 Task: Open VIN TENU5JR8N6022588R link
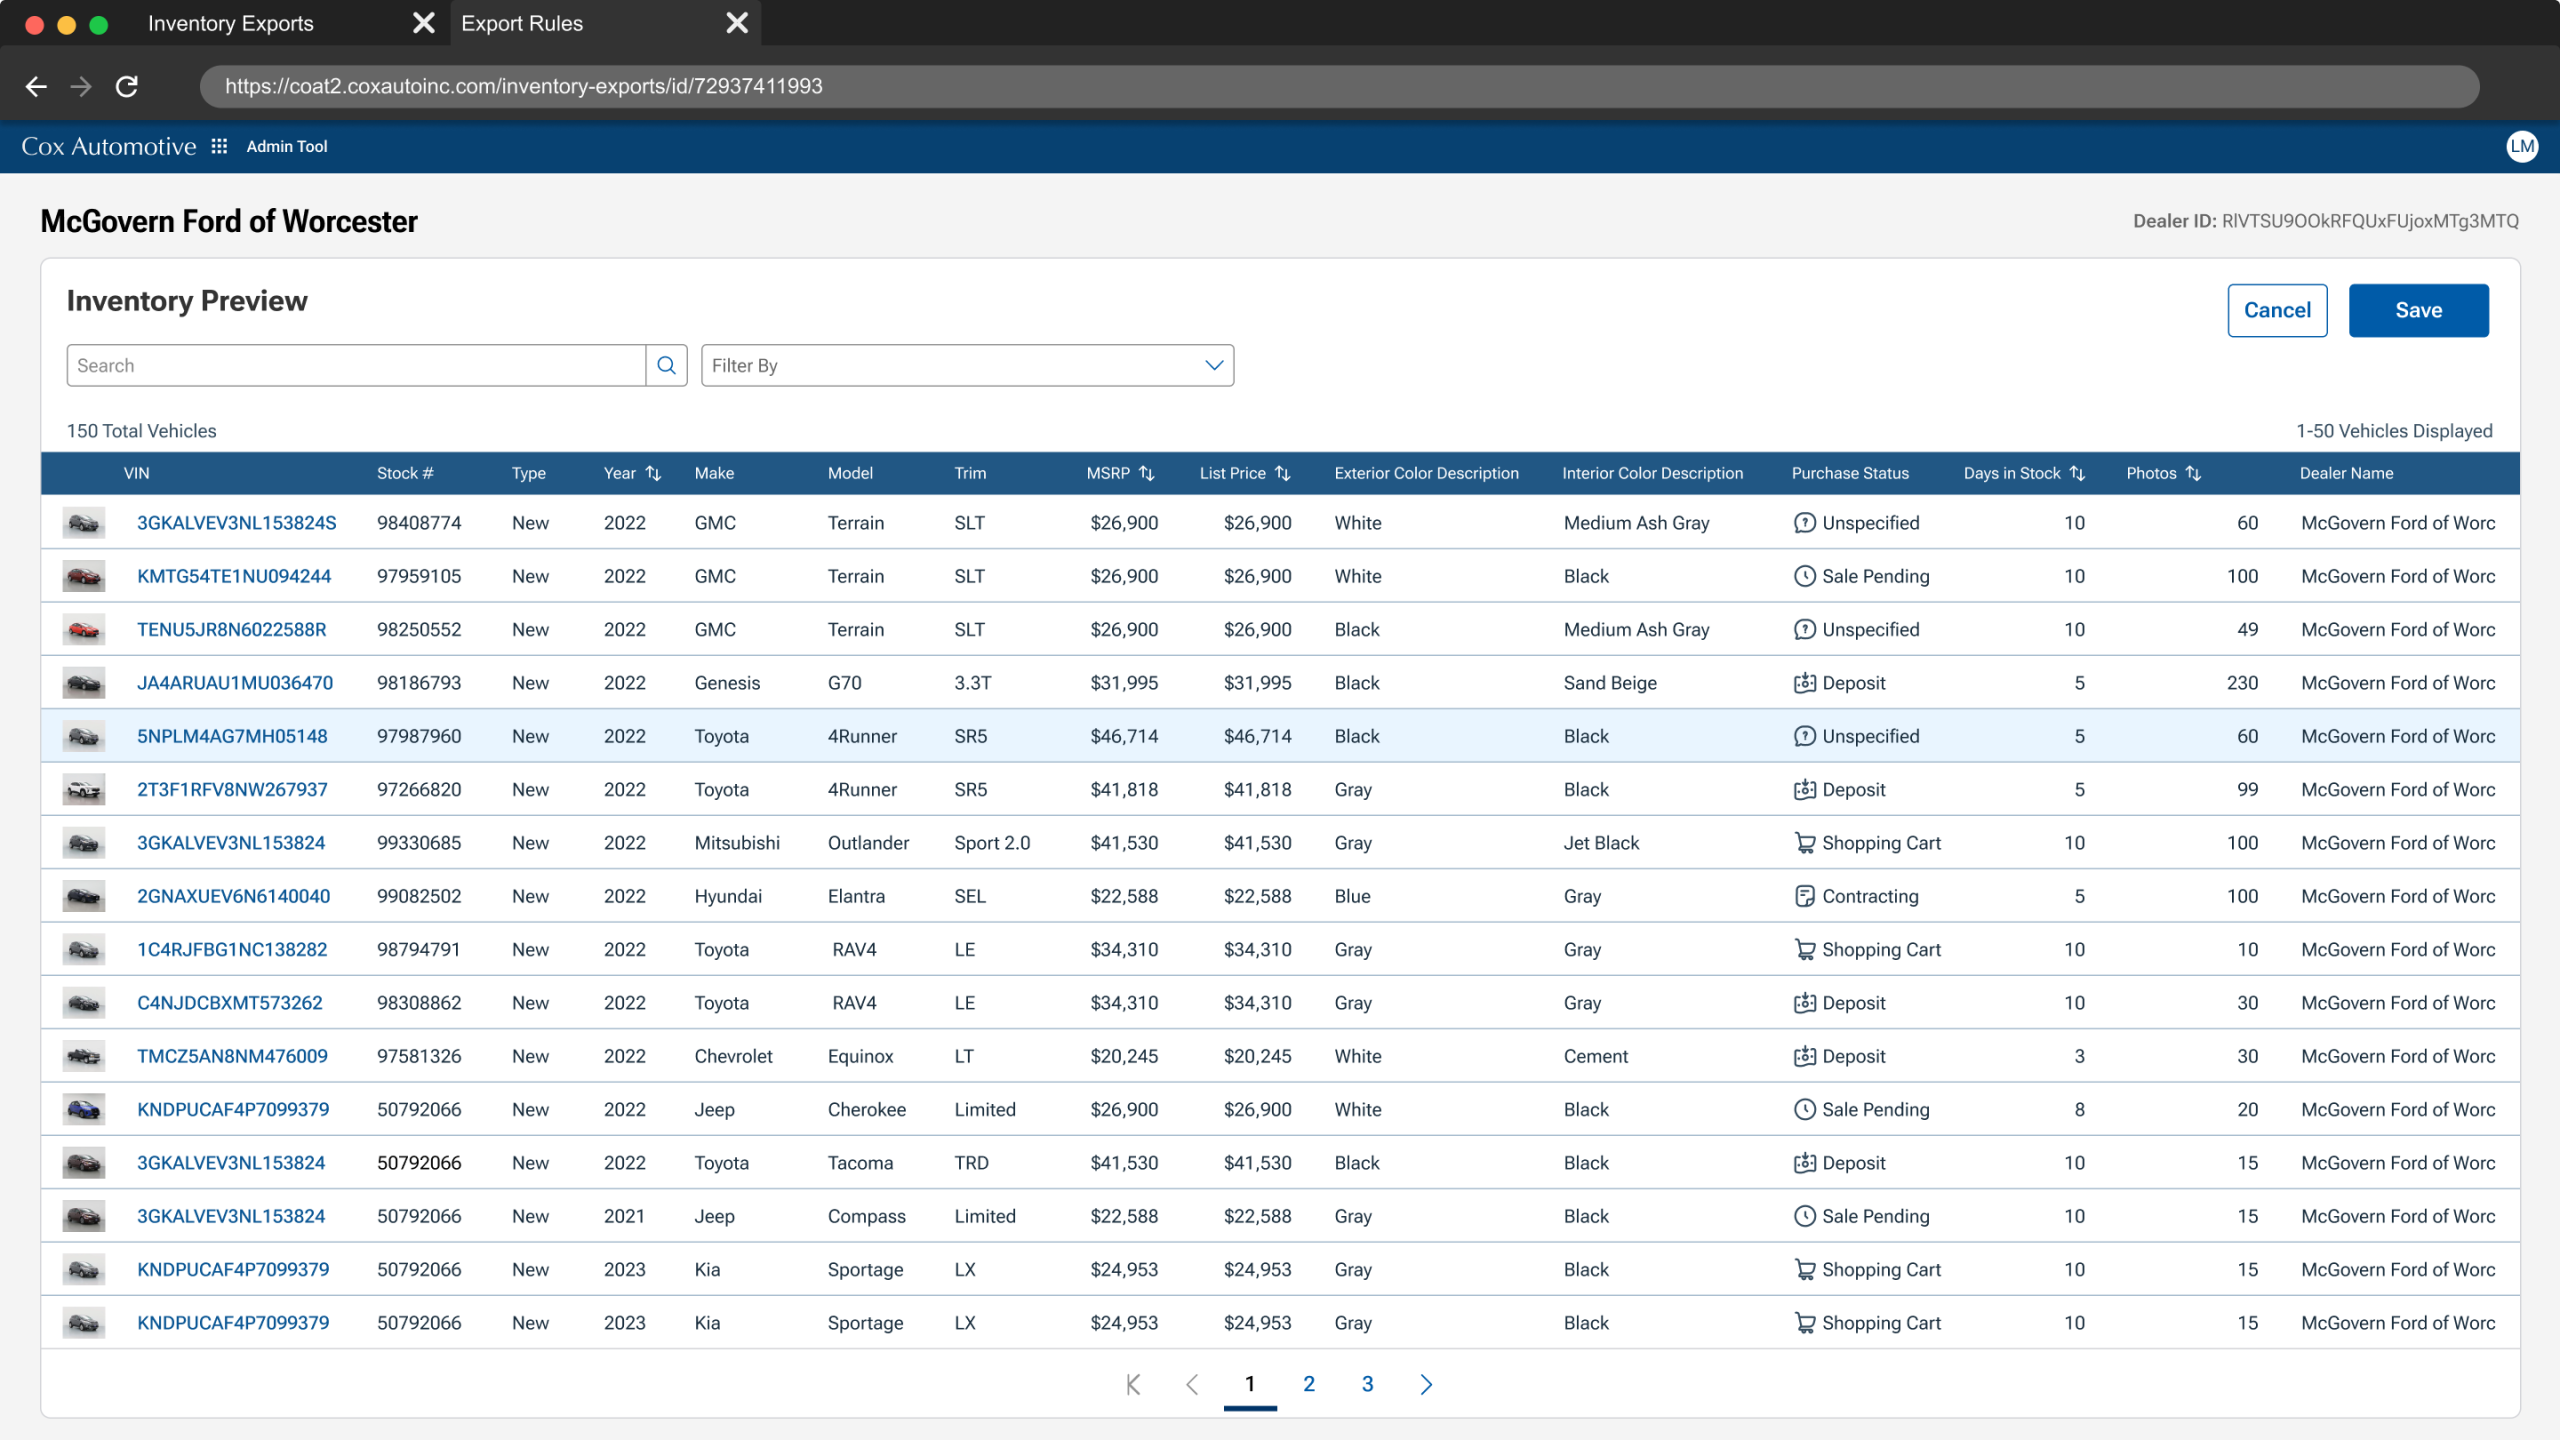pos(232,630)
